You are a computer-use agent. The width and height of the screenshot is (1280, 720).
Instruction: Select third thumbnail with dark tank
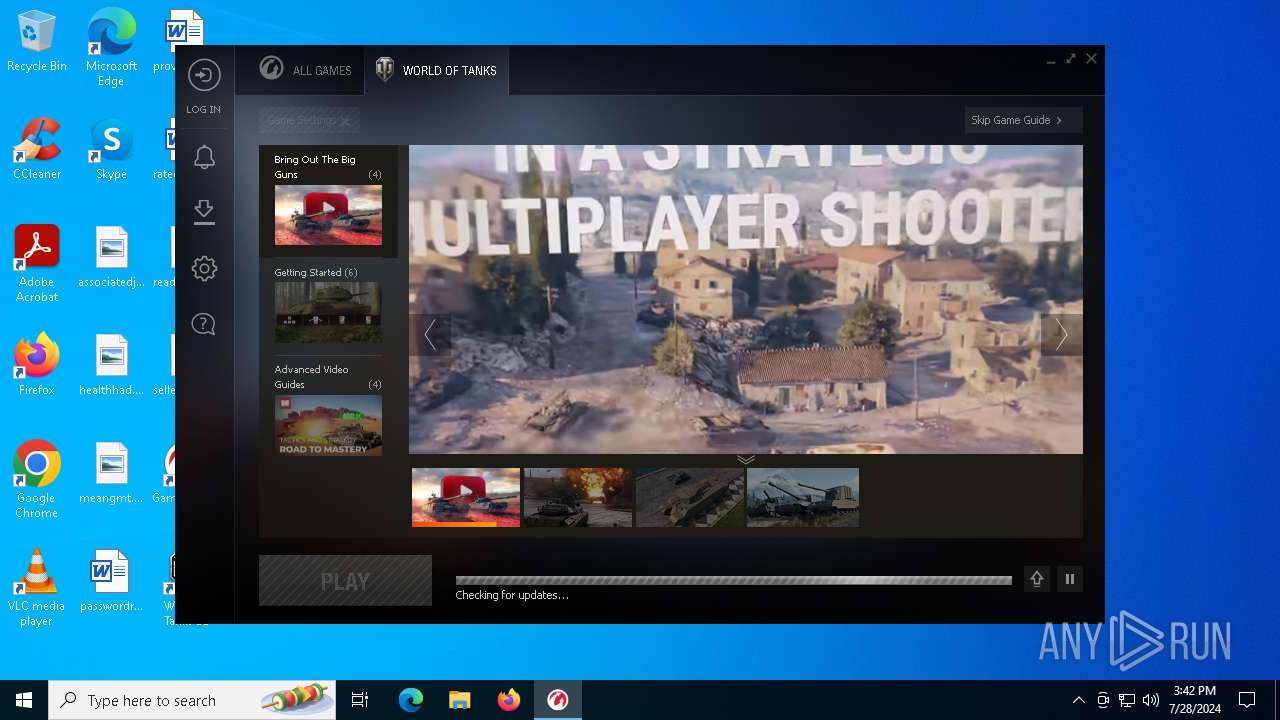coord(690,497)
